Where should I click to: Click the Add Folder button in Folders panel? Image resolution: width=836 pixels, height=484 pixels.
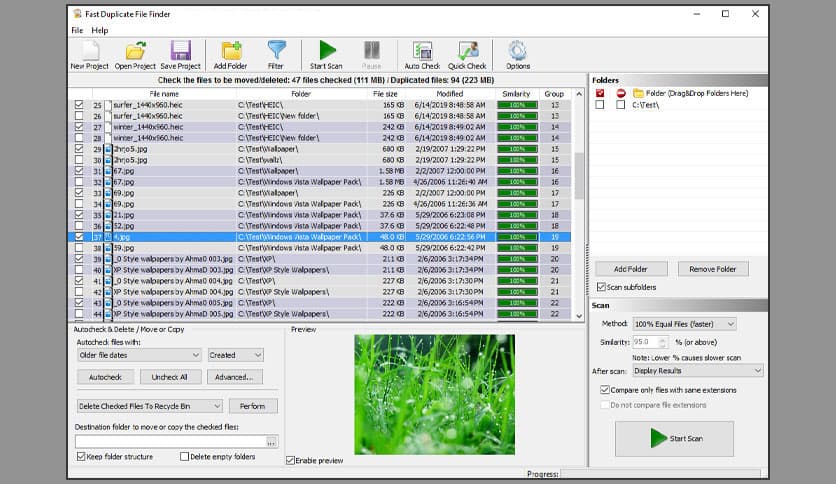(631, 269)
